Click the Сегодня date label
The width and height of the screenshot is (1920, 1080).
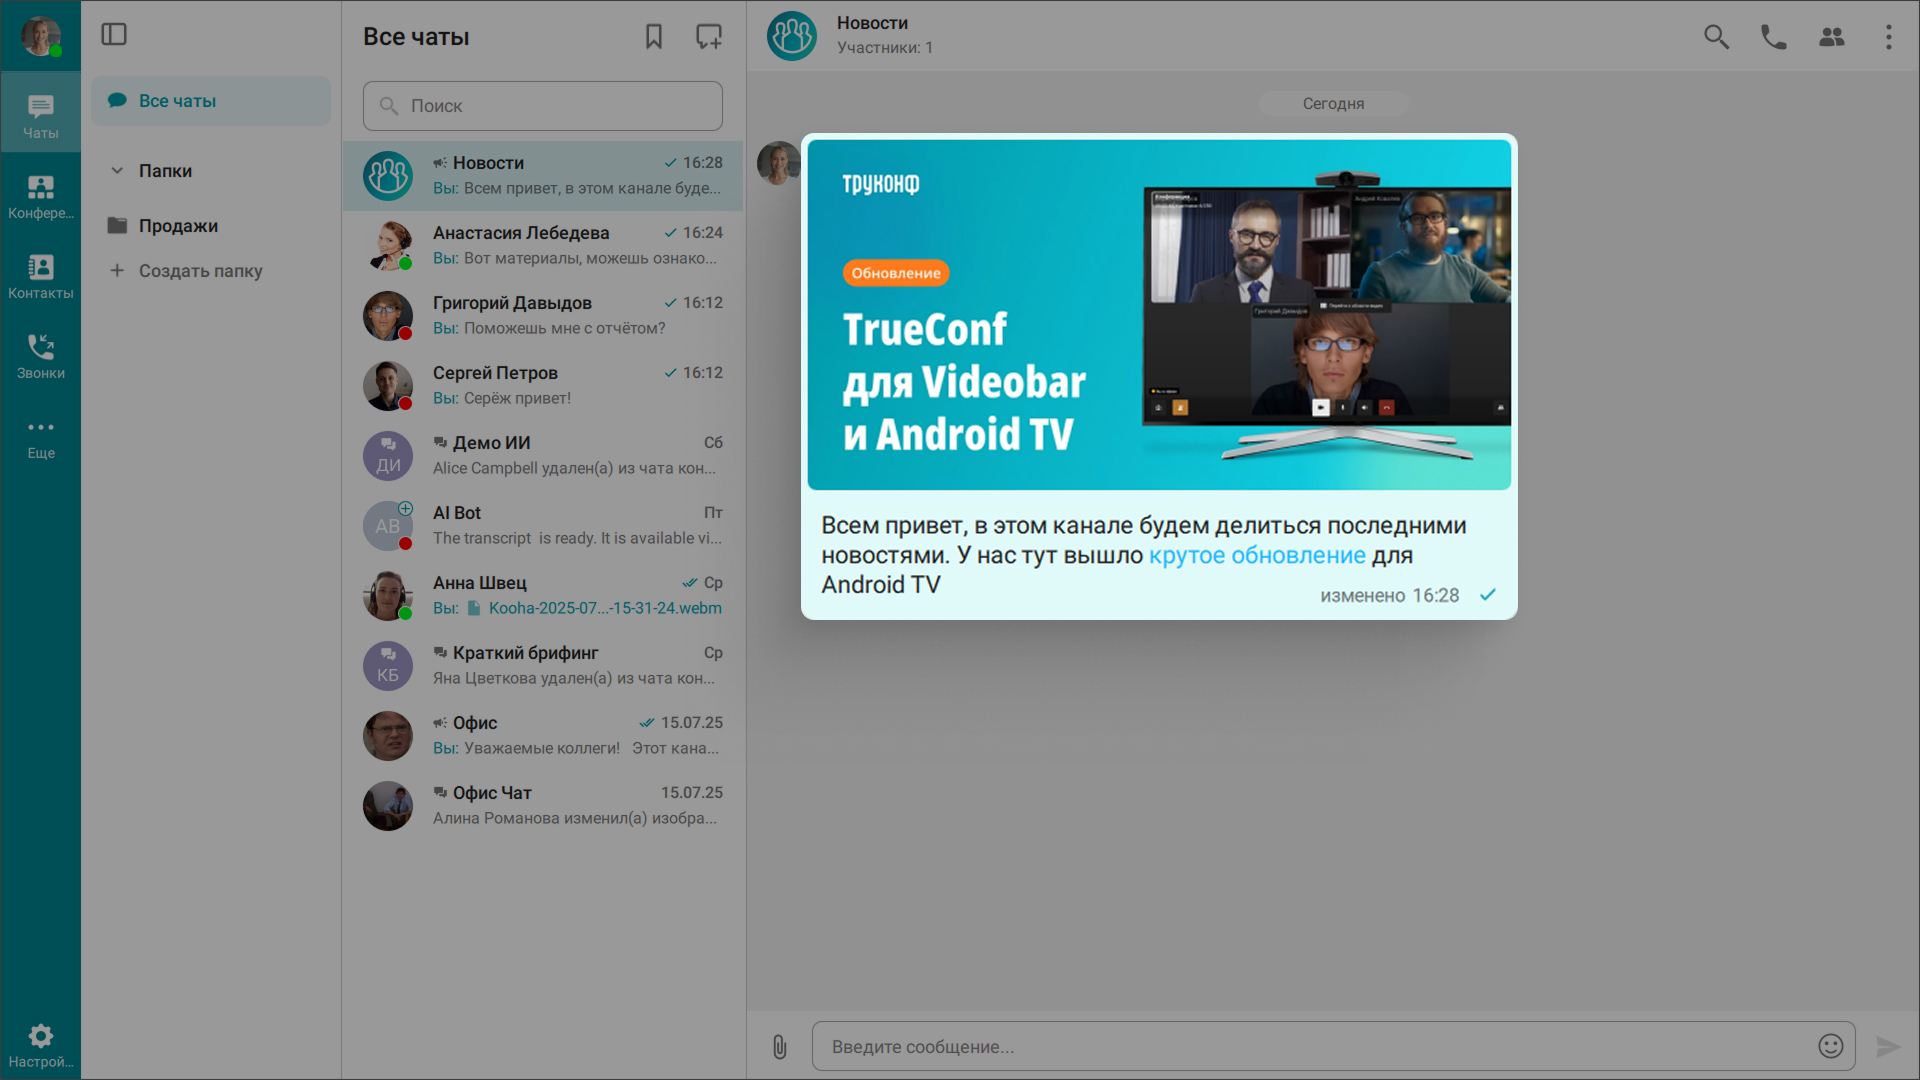(1333, 104)
